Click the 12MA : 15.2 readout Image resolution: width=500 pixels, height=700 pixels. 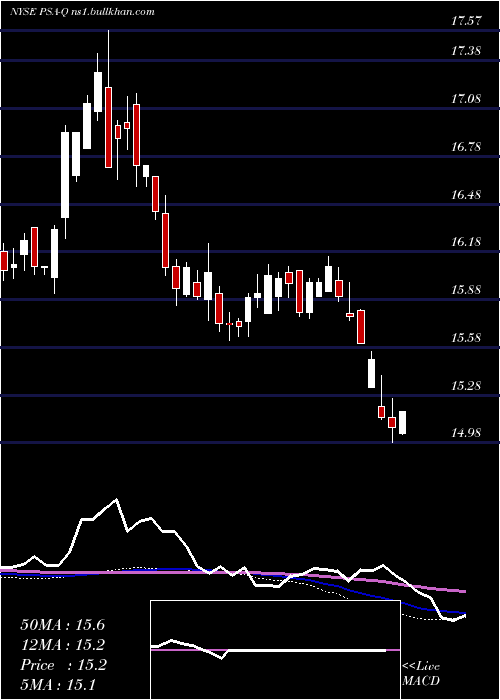(x=62, y=645)
